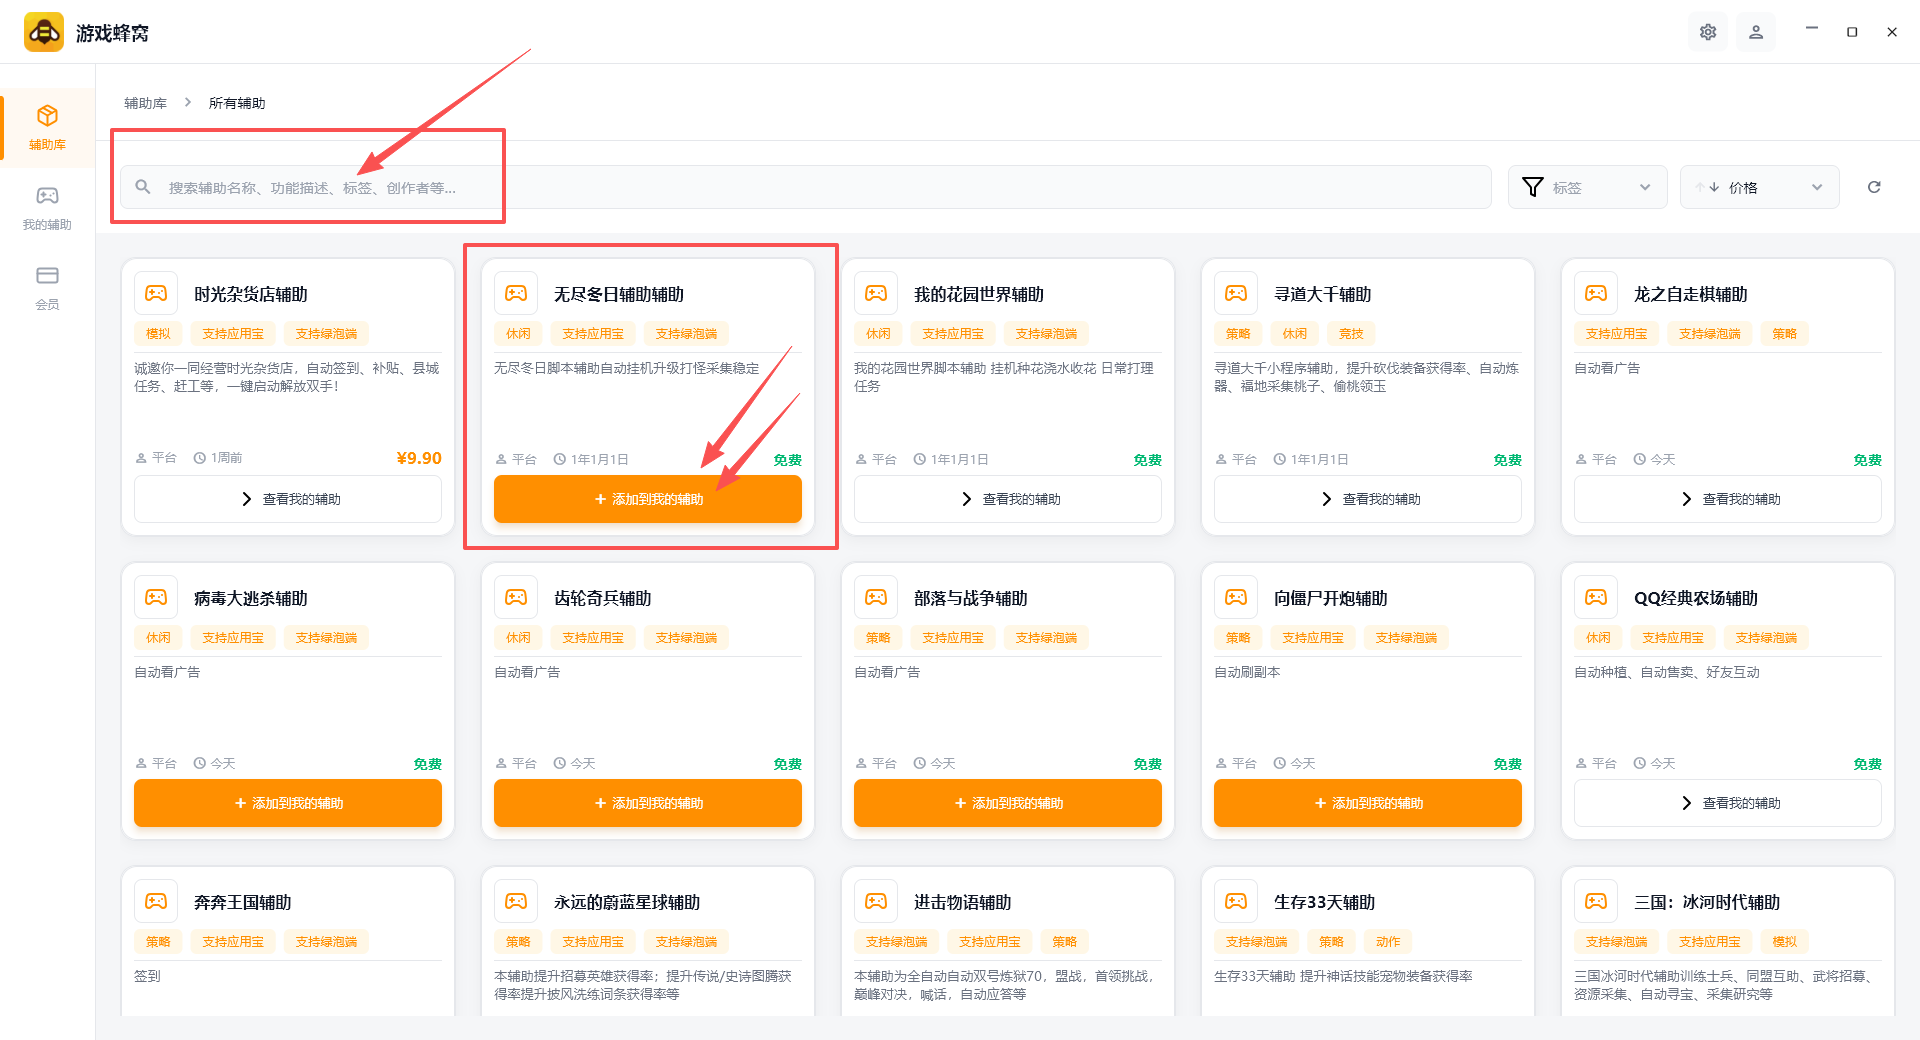Open the 三国：冰河时代辅助 card title
This screenshot has width=1920, height=1040.
pos(1707,902)
